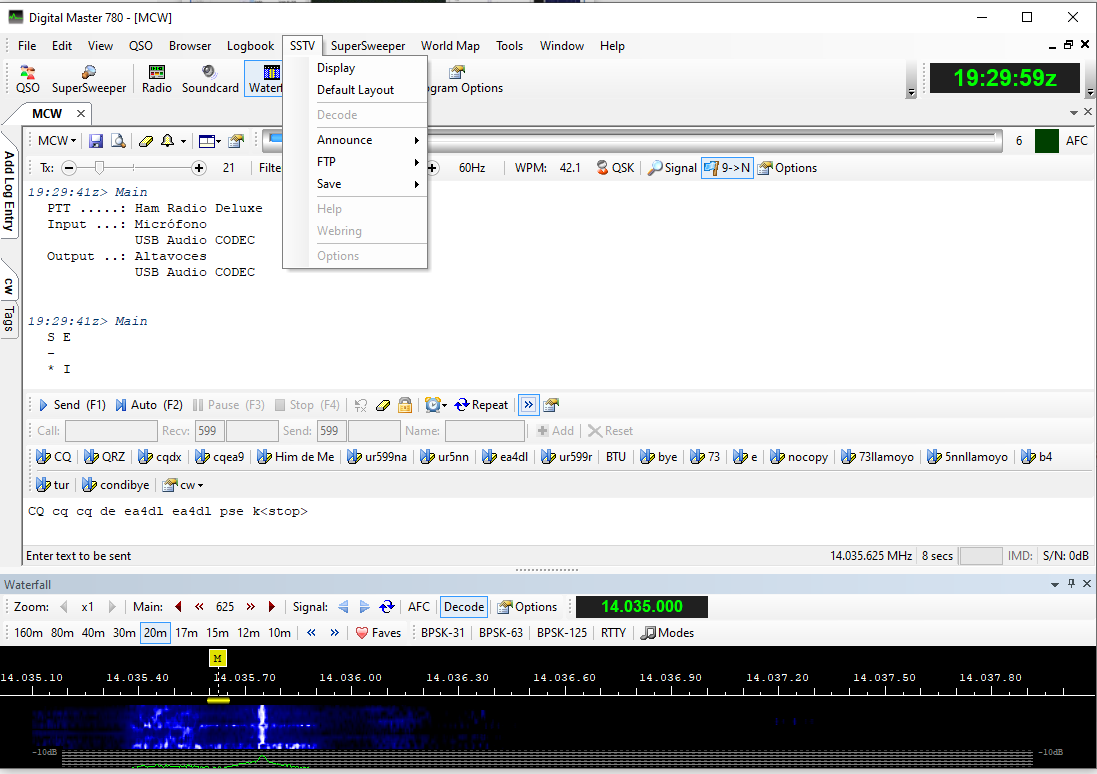Click the send toolbar options icon
Viewport: 1097px width, 774px height.
coord(551,405)
